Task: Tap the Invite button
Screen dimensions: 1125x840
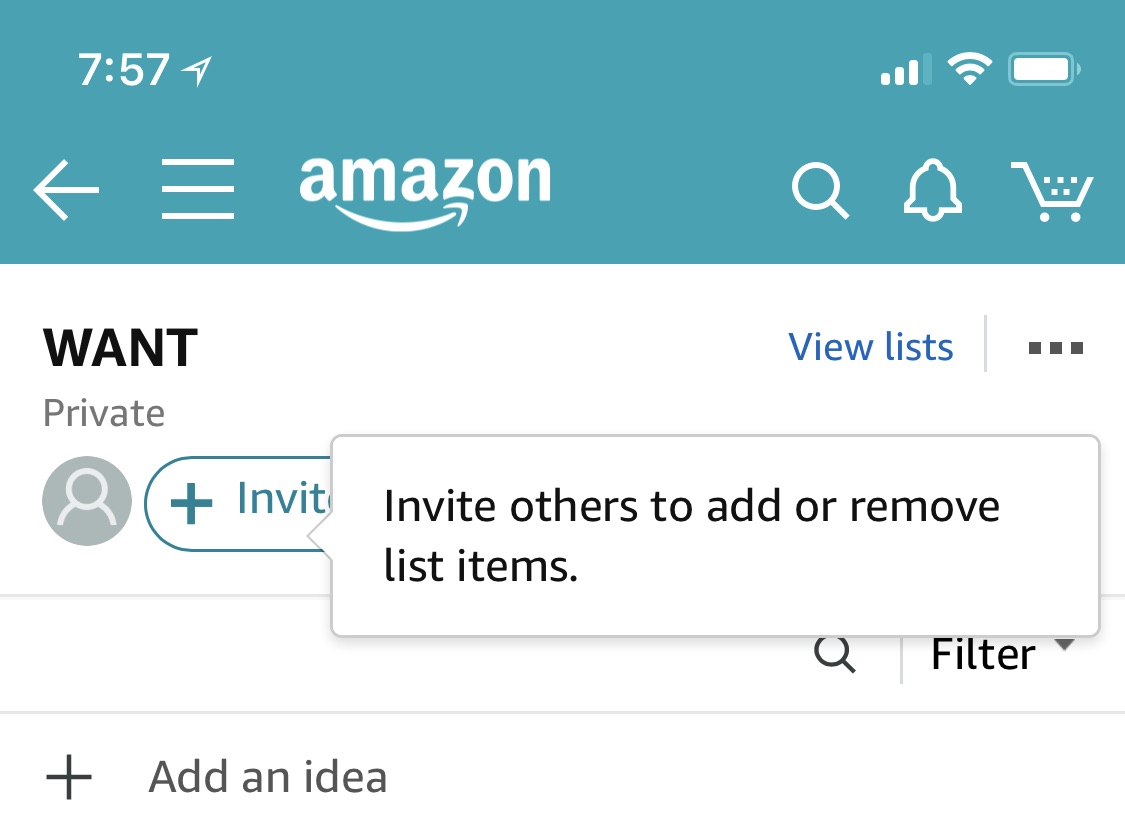Action: 238,504
